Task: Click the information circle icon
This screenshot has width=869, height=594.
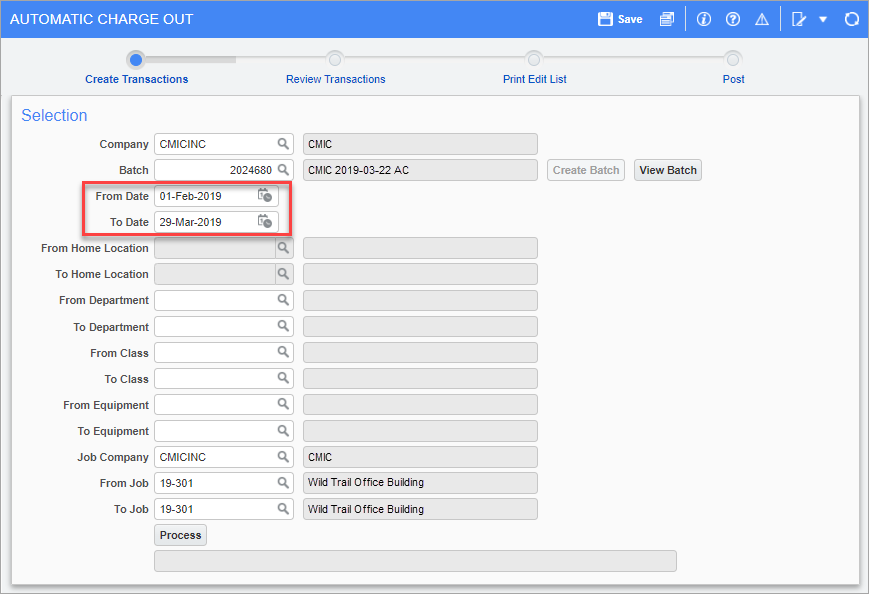Action: [704, 19]
